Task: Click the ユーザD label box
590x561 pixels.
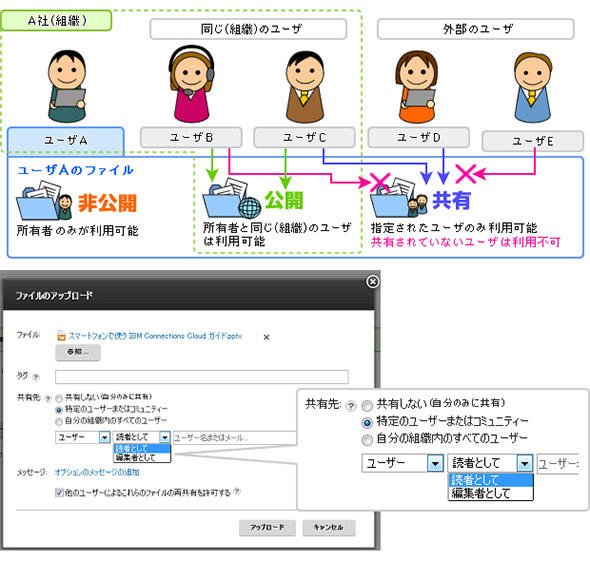Action: click(419, 137)
